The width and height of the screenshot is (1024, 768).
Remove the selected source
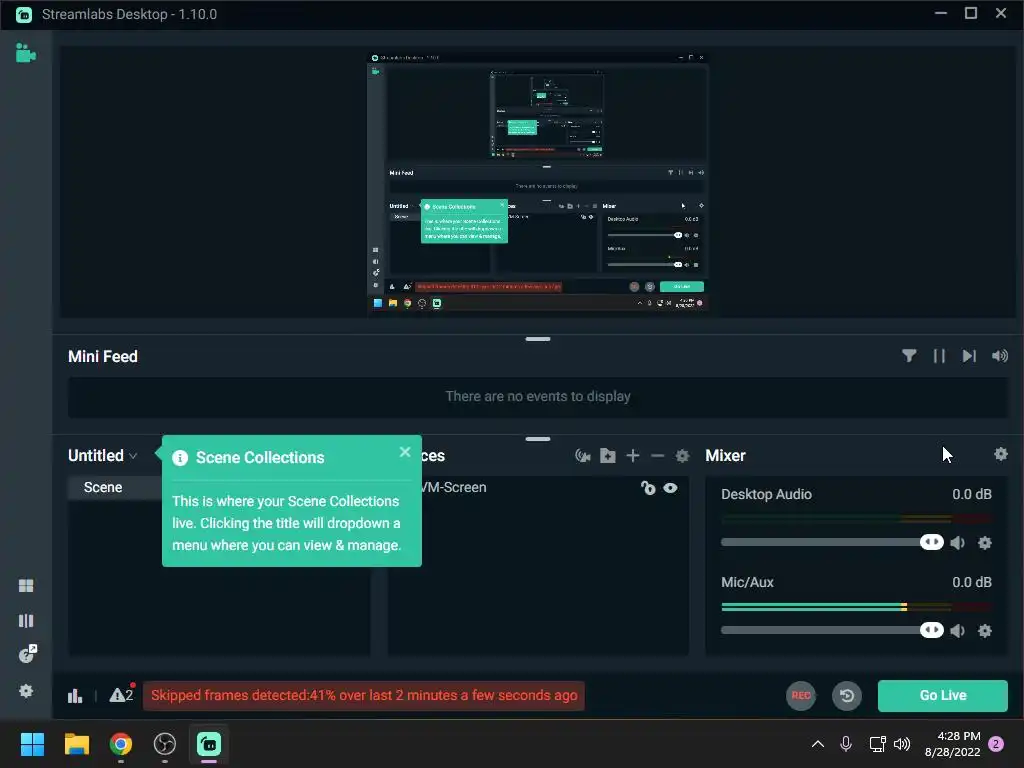pos(658,456)
